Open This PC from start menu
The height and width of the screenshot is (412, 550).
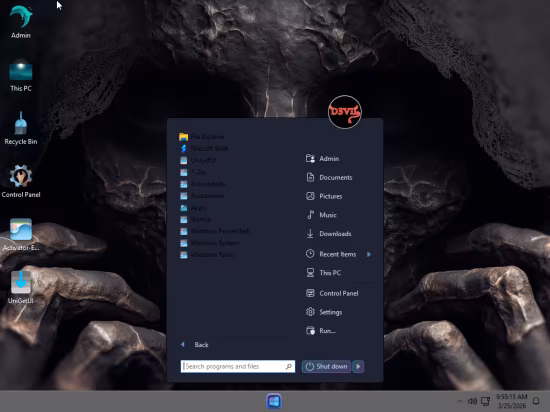pos(323,273)
